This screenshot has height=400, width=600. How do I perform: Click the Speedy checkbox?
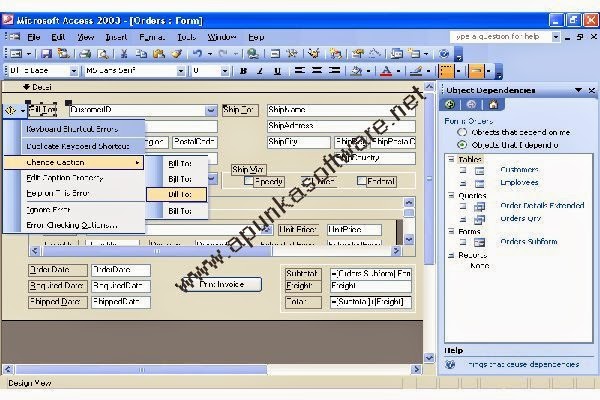(x=249, y=181)
